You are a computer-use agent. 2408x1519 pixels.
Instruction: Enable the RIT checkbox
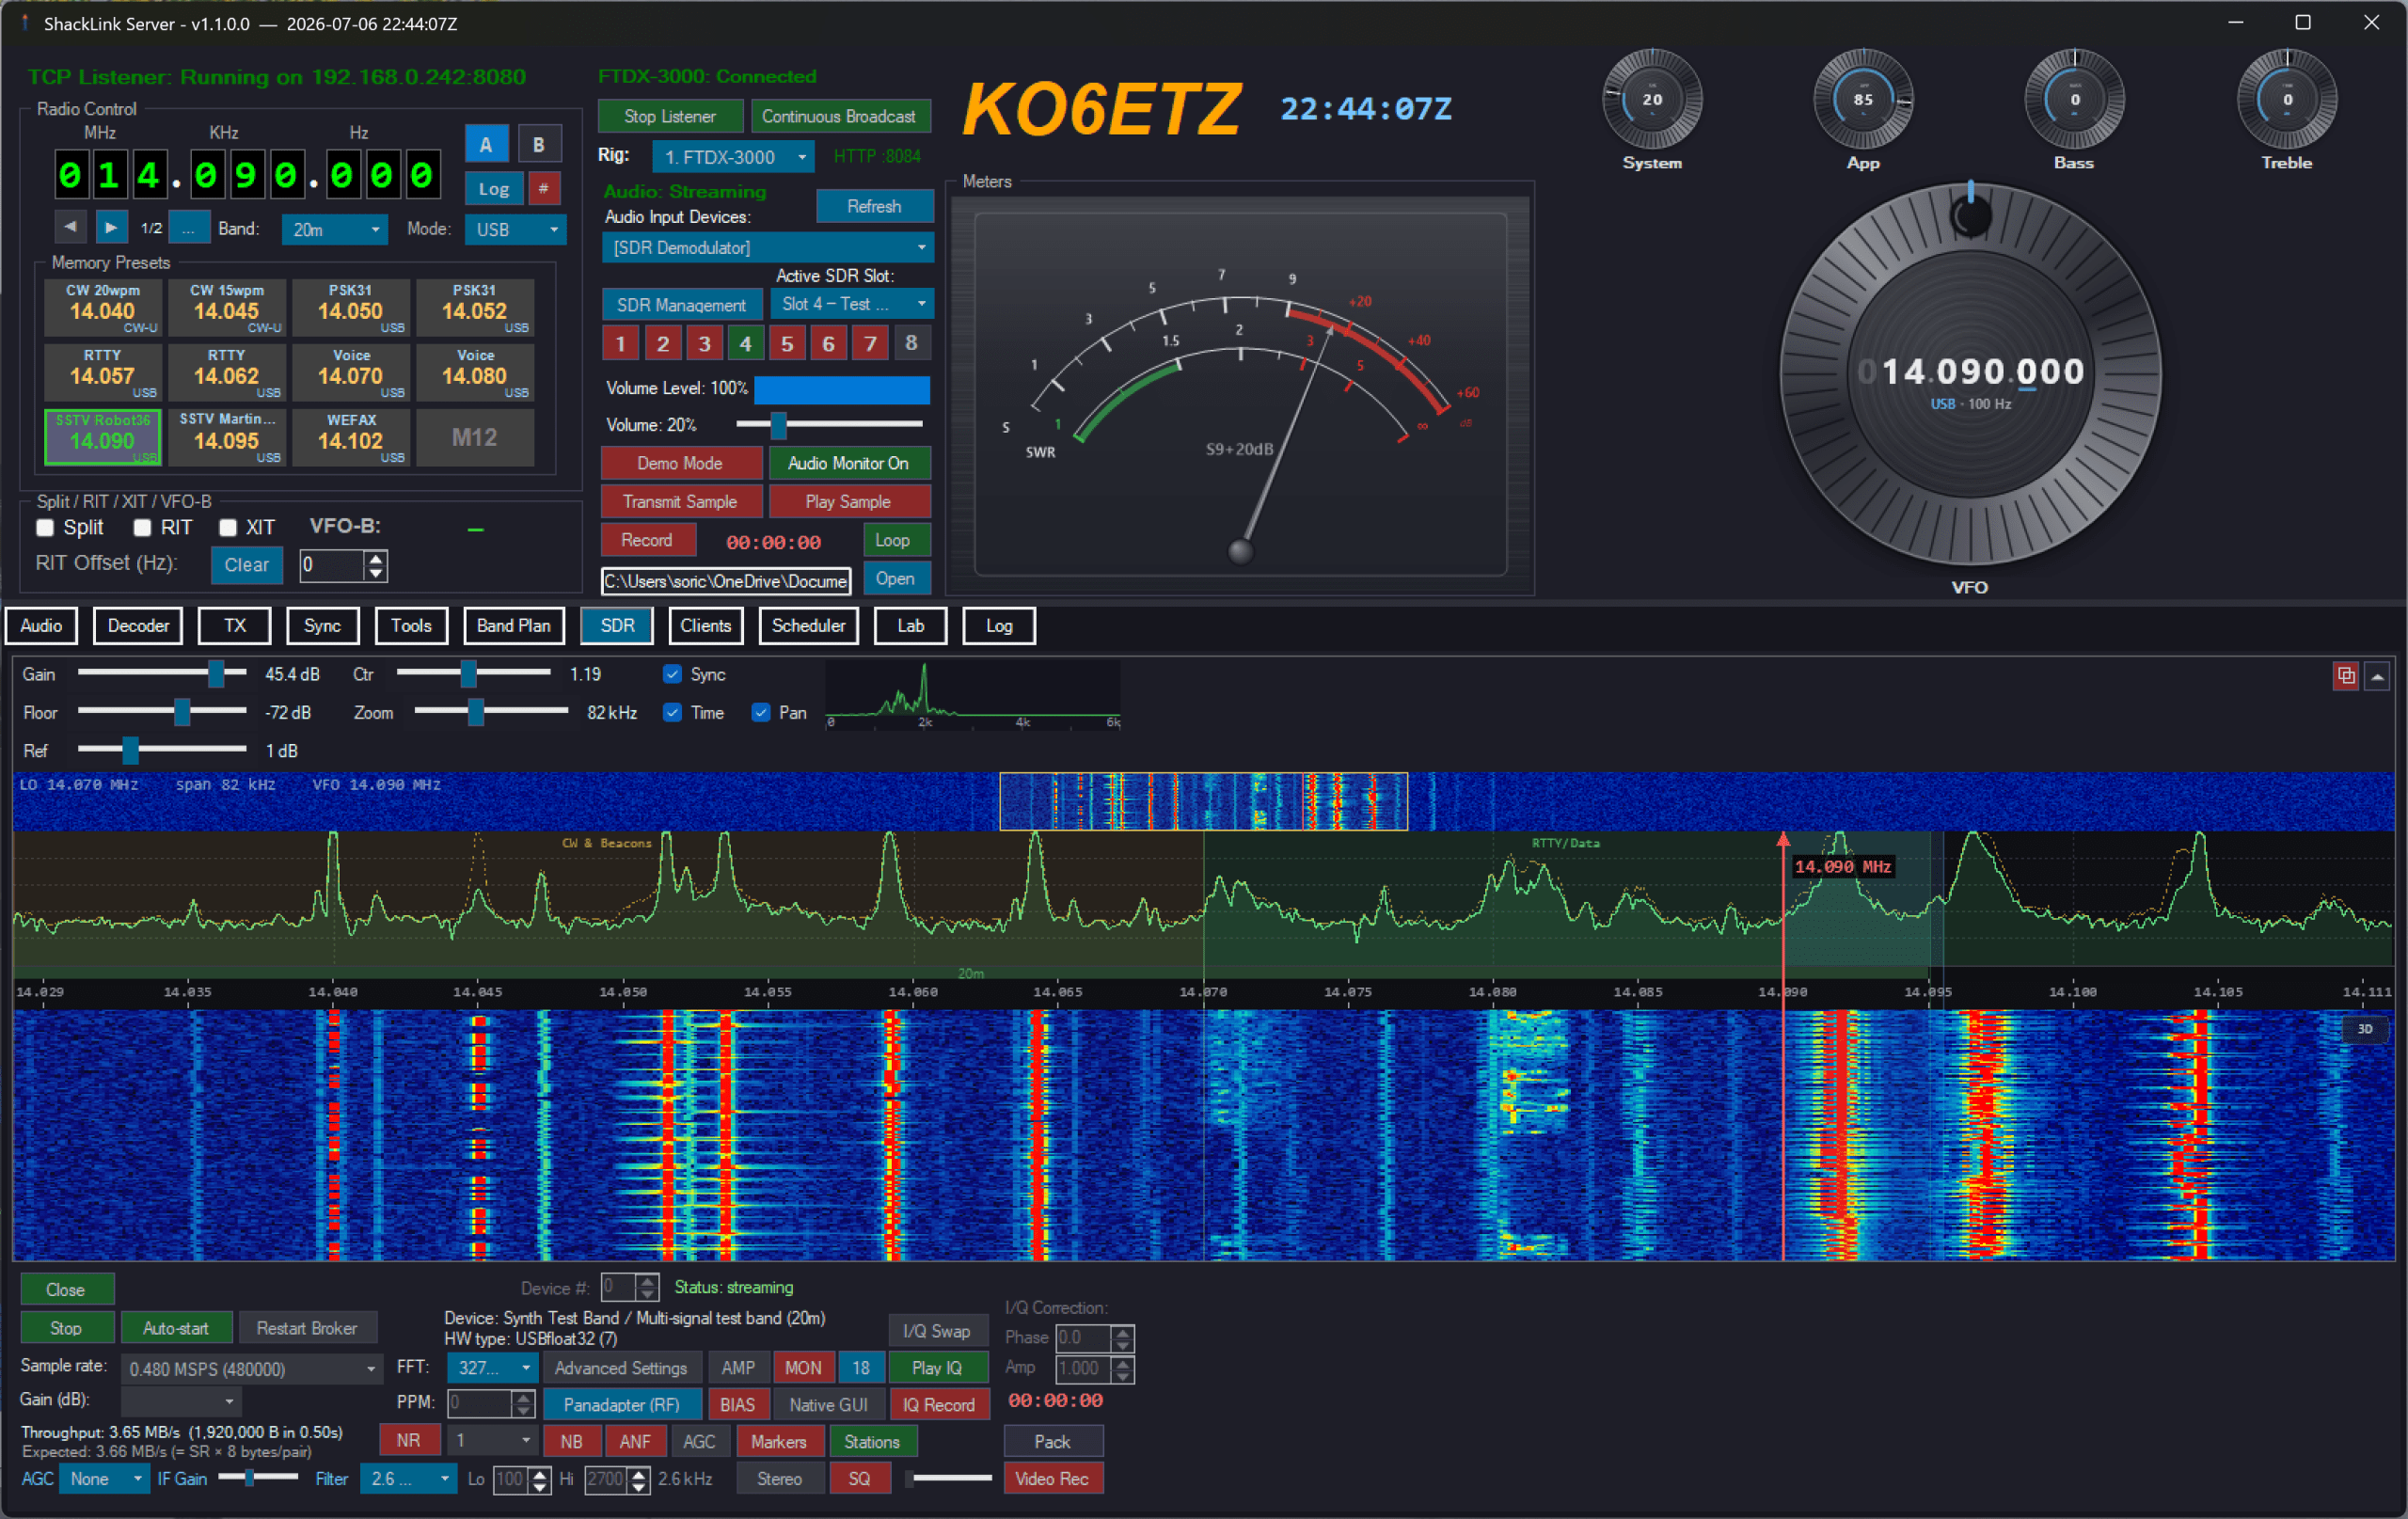142,528
